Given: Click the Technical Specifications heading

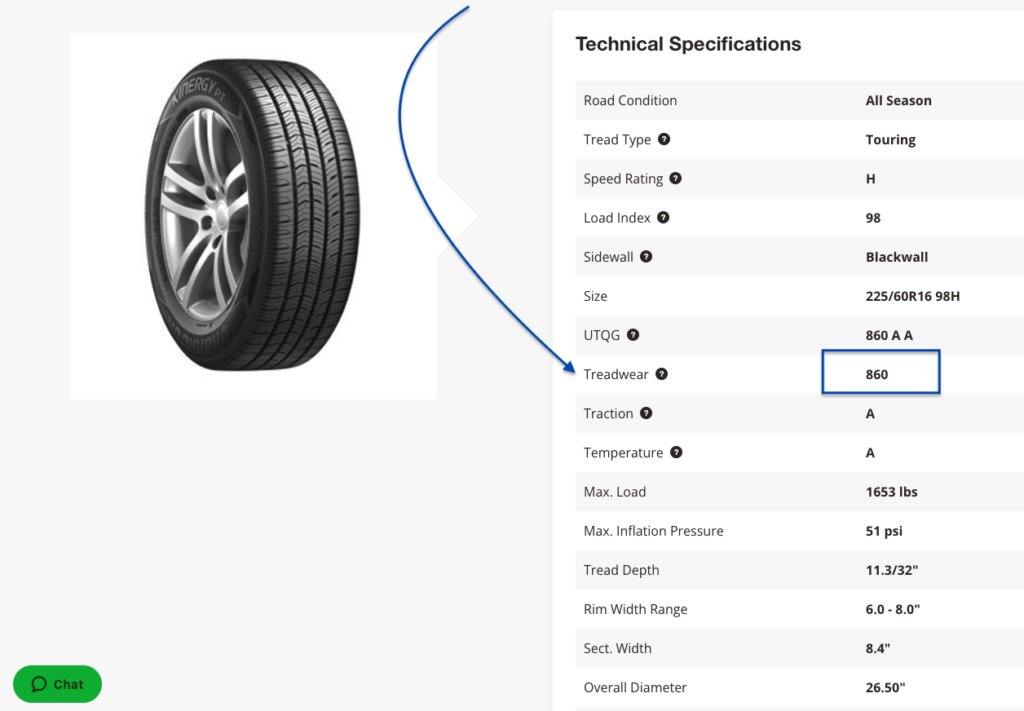Looking at the screenshot, I should tap(688, 44).
